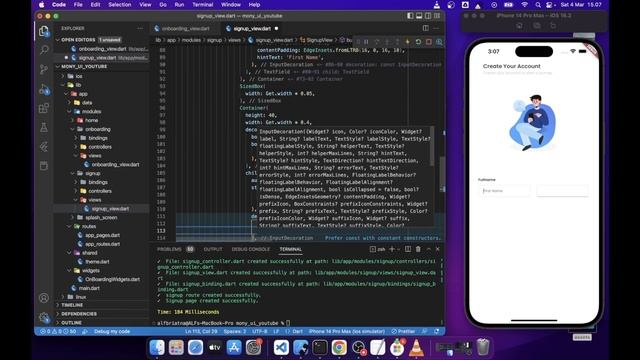Open the Run menu in menu bar

179,5
